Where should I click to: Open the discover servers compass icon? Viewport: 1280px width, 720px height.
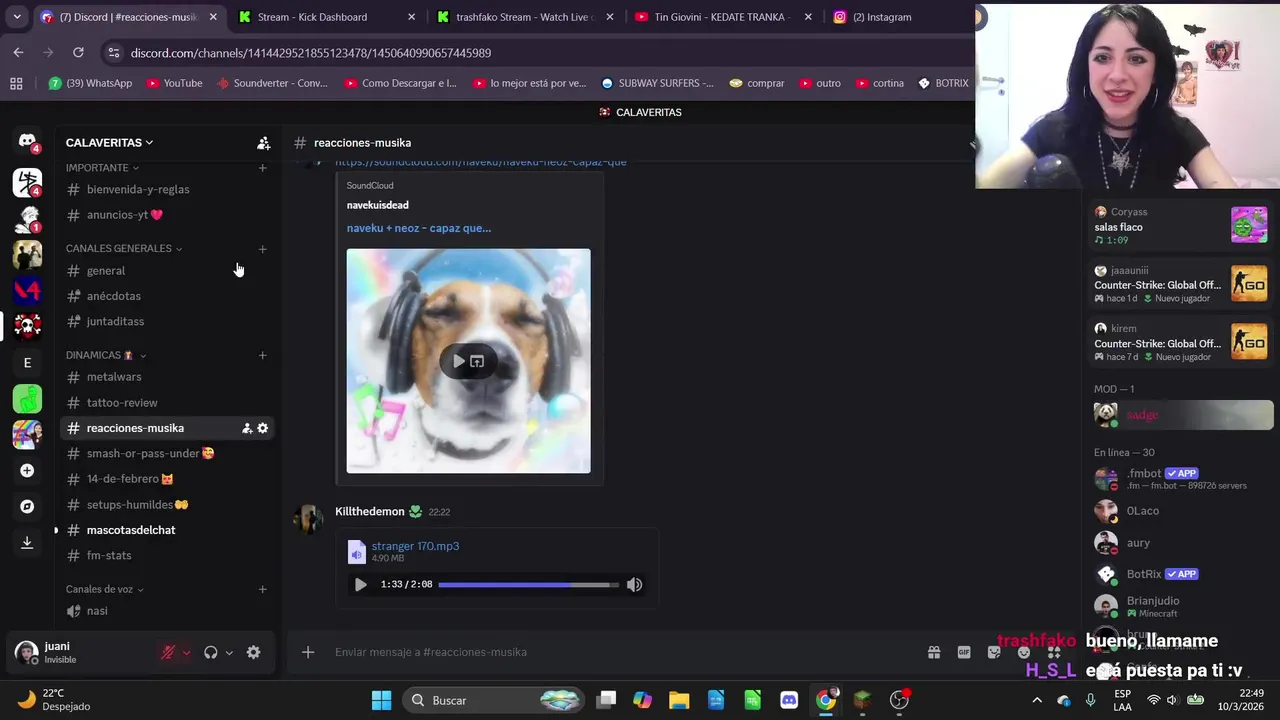tap(27, 506)
